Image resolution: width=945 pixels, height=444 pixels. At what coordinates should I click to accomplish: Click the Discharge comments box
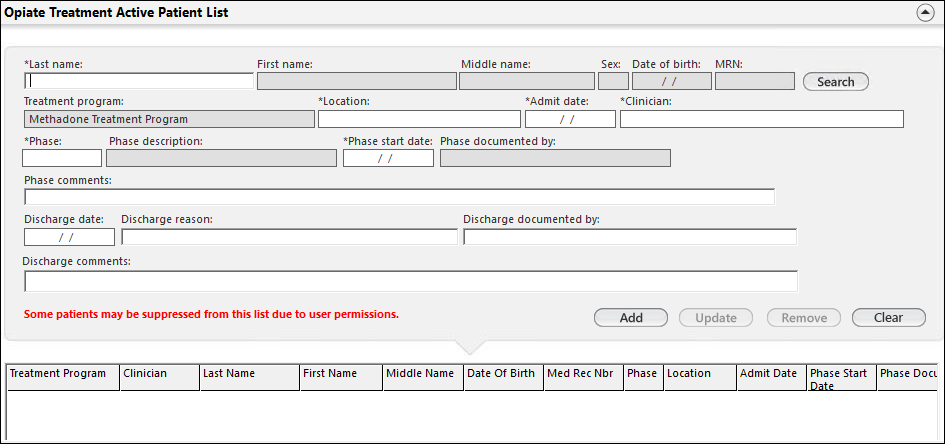tap(410, 281)
